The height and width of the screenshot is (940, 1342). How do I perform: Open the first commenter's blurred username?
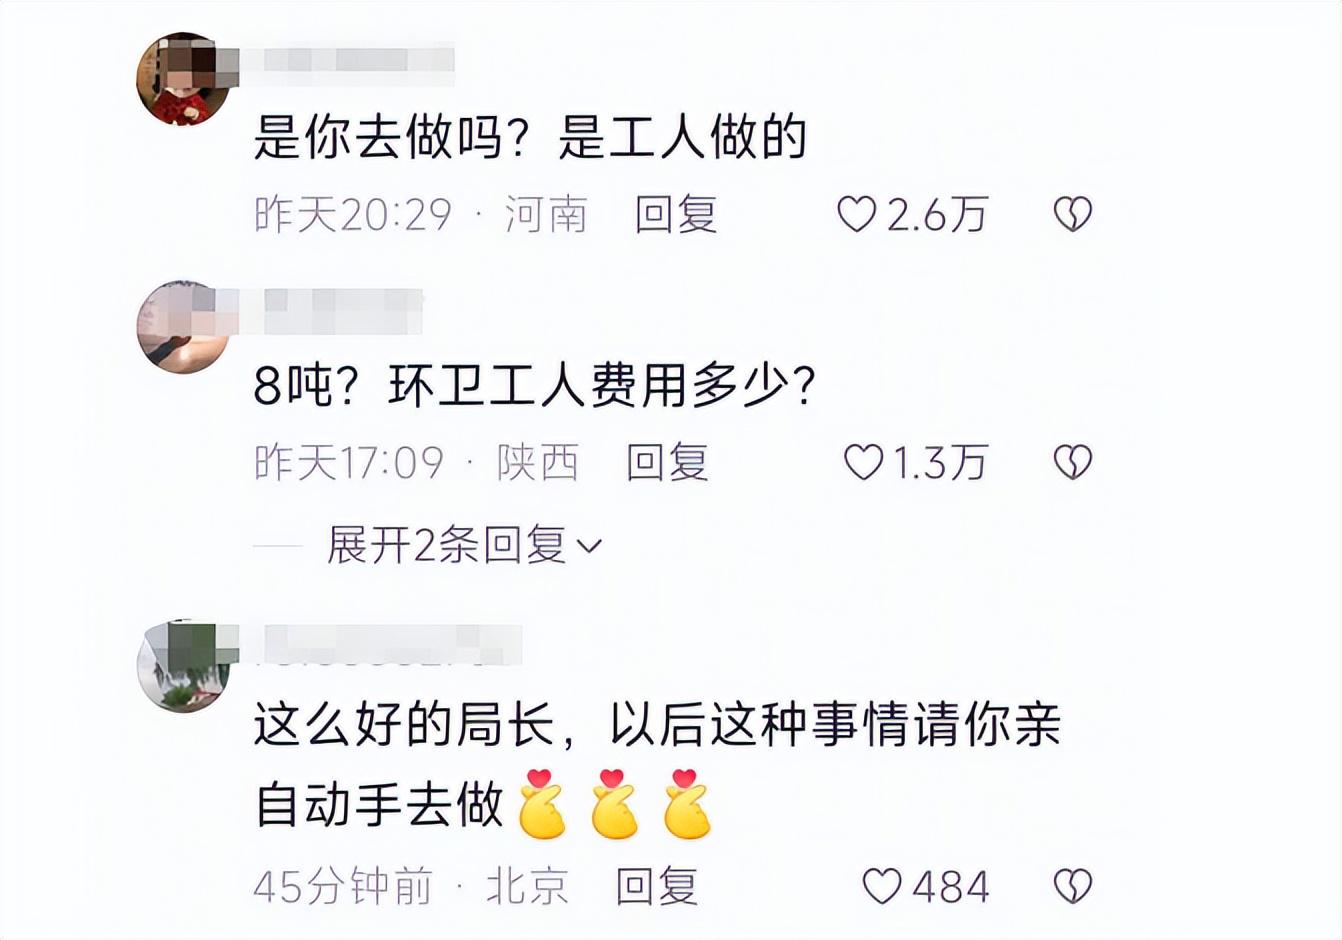348,58
